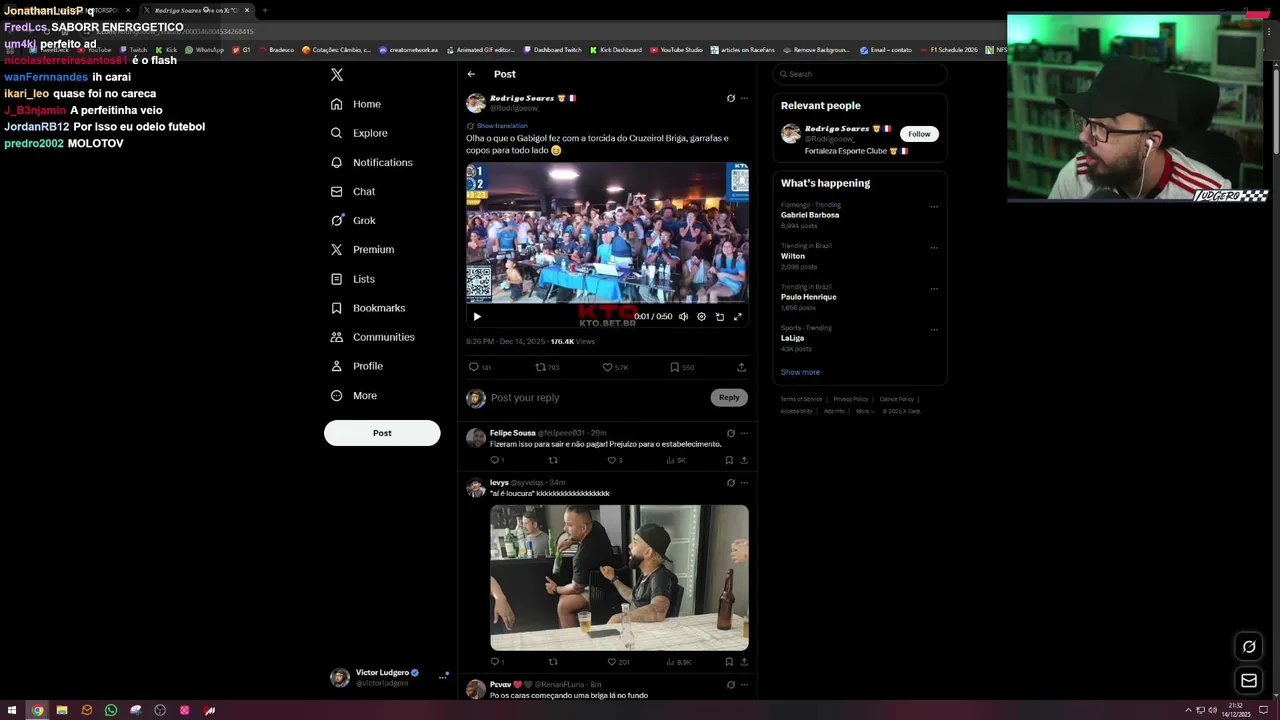Screen dimensions: 1280x720
Task: Open Premium in the X sidebar
Action: coord(362,249)
